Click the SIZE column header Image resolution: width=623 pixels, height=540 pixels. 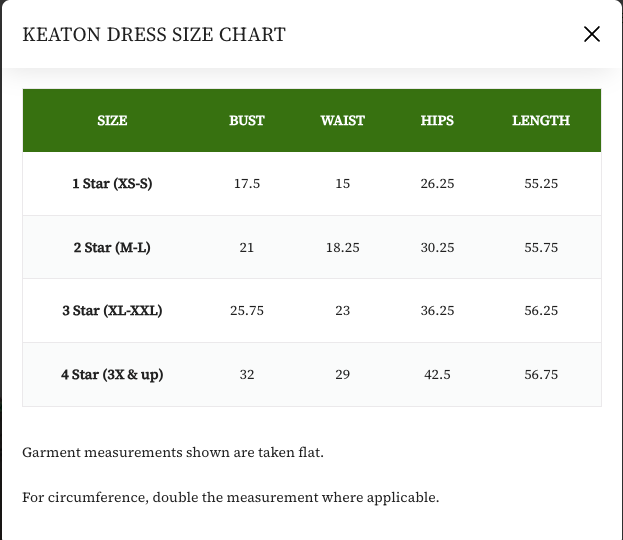112,120
